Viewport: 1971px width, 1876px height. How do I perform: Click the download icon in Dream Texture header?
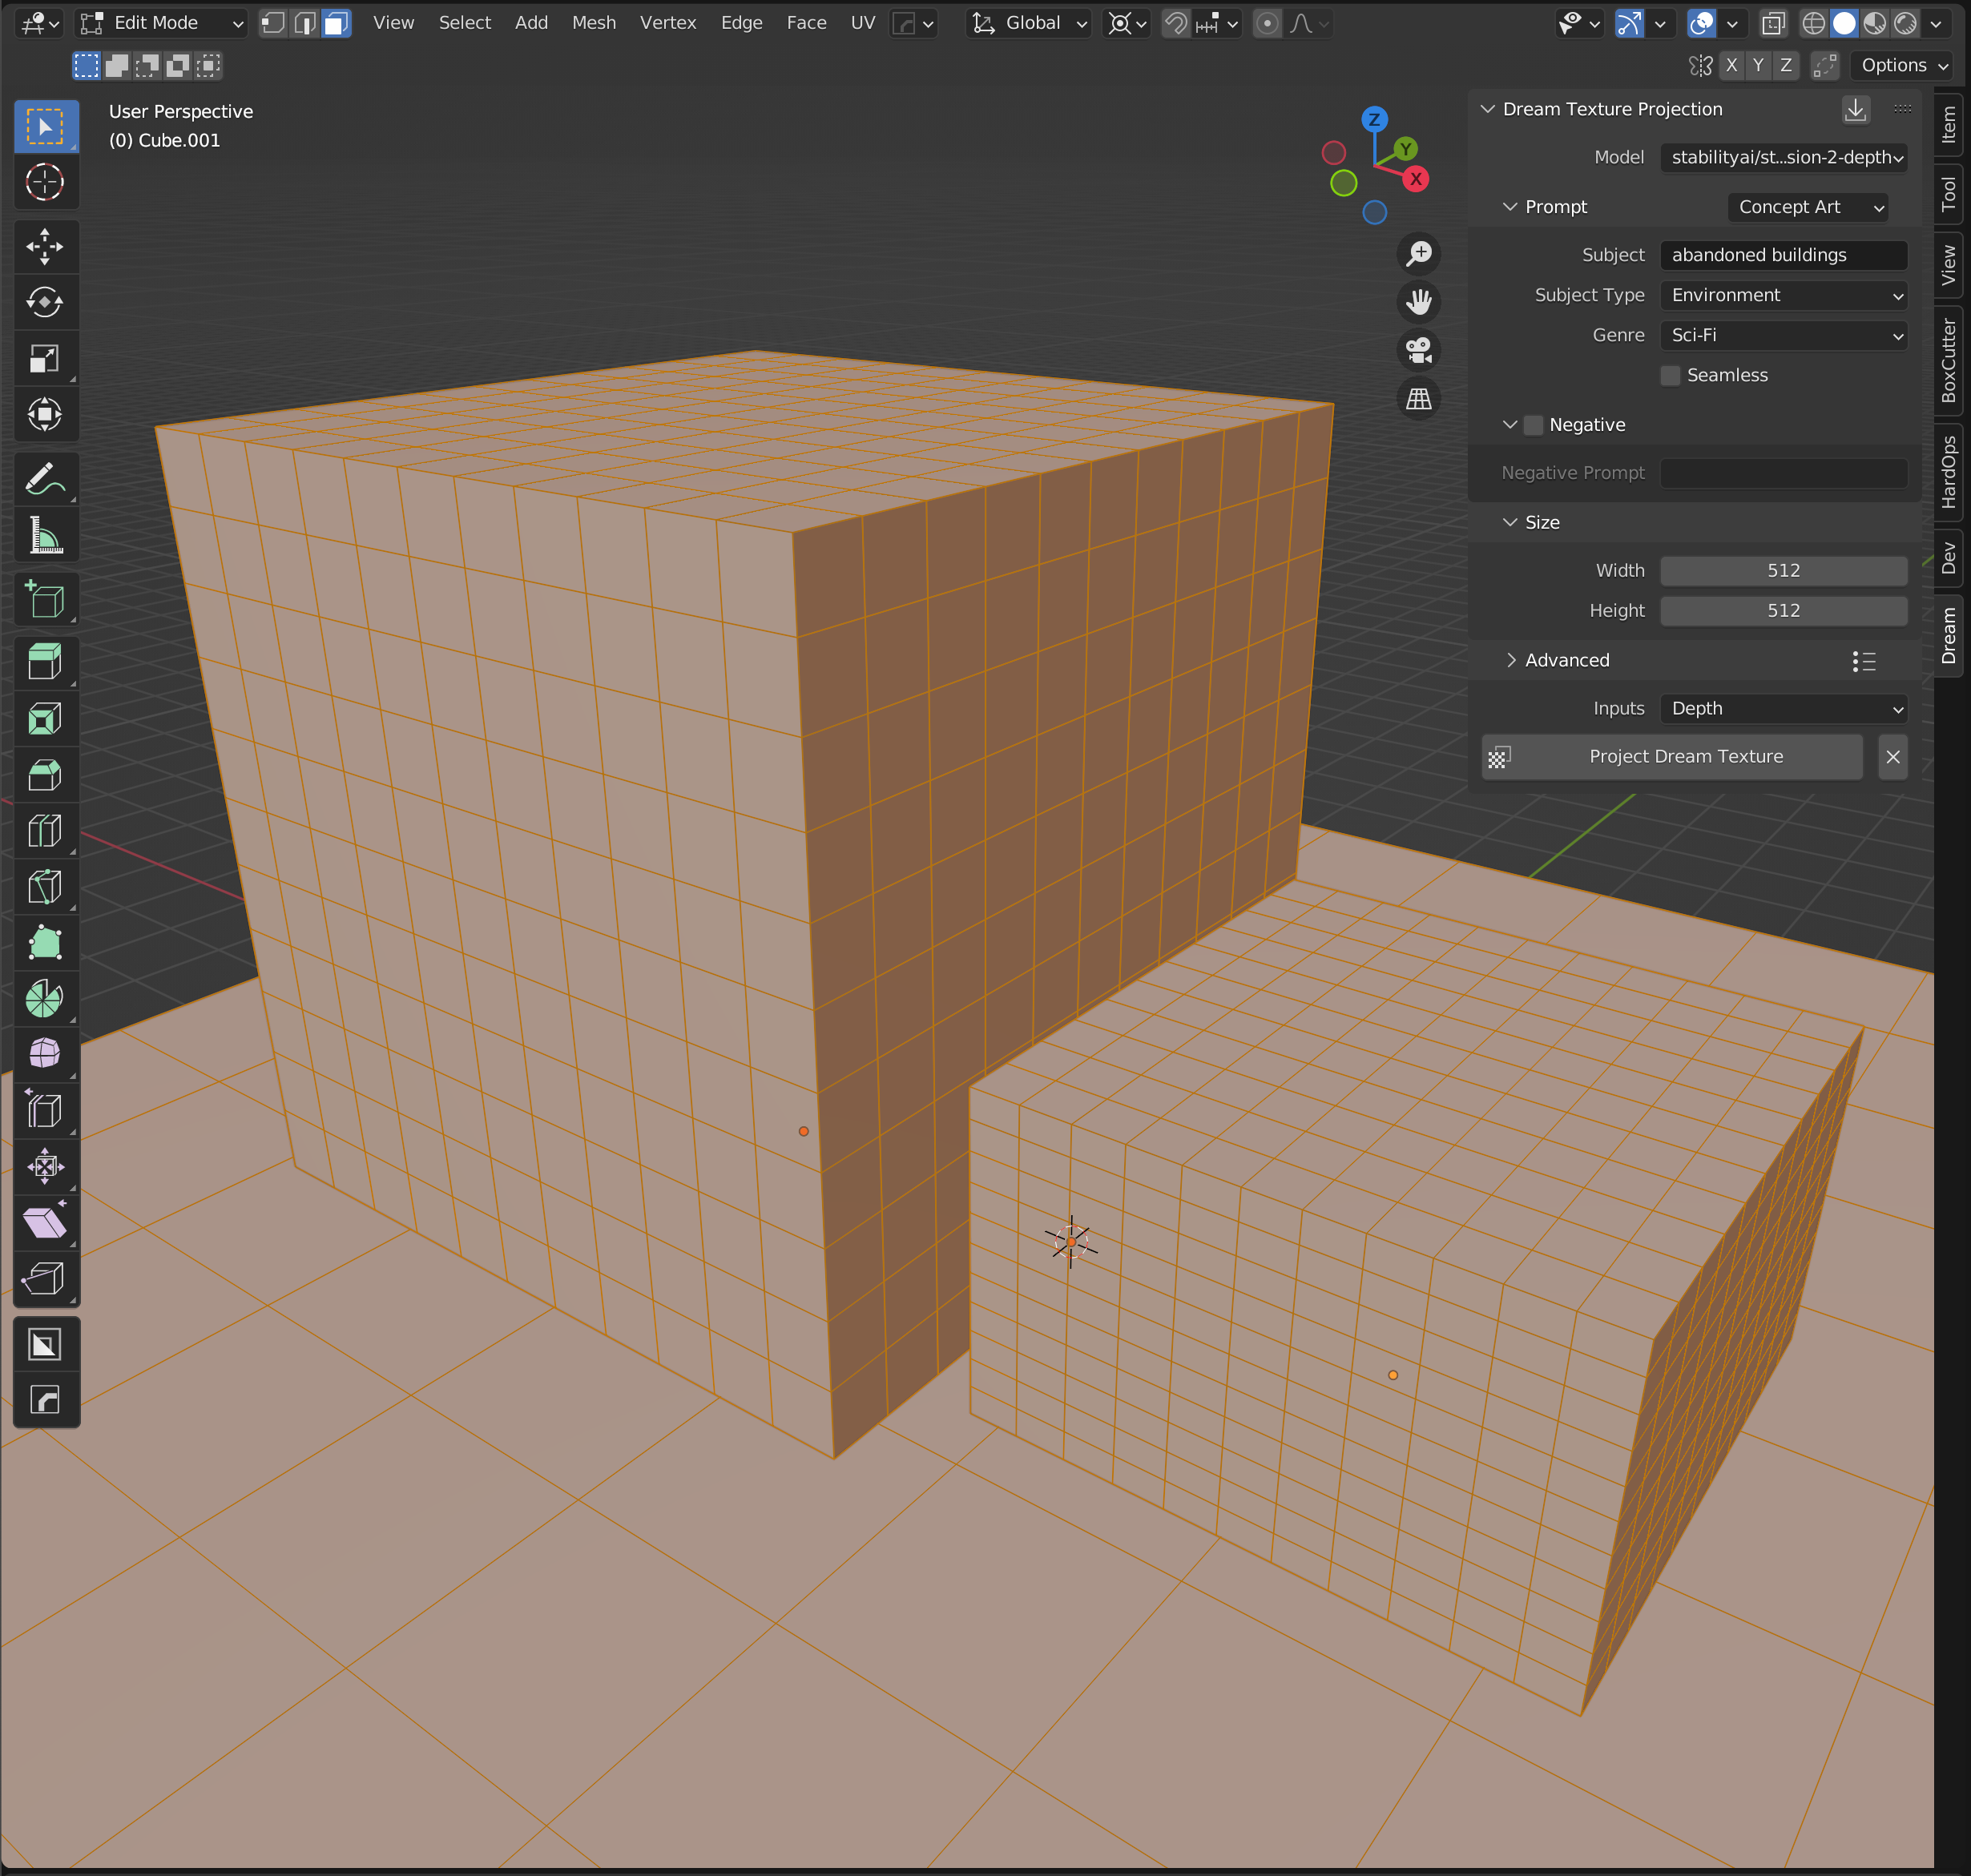[x=1855, y=109]
